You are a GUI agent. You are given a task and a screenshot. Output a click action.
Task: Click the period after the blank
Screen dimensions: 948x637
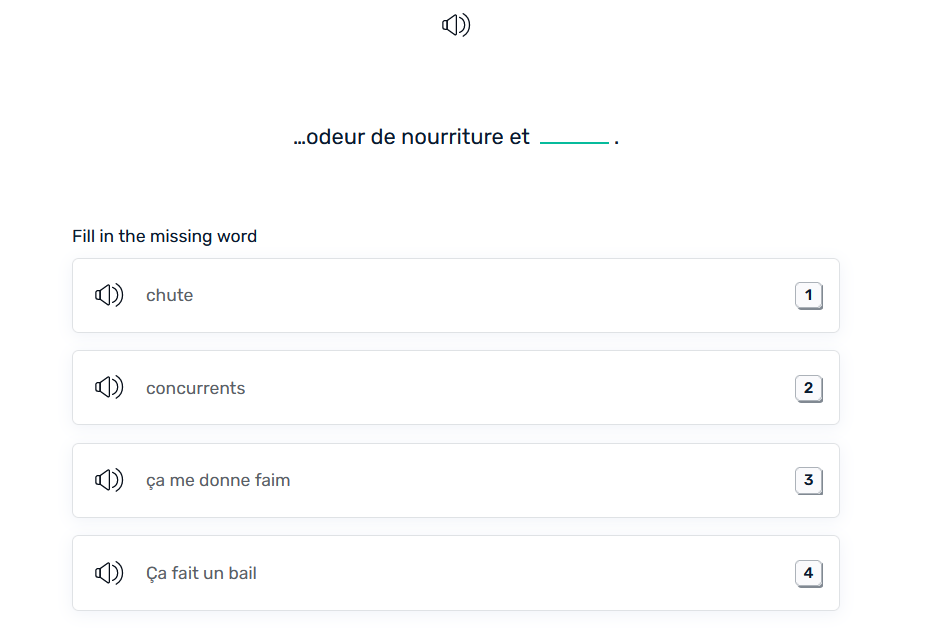[x=617, y=139]
